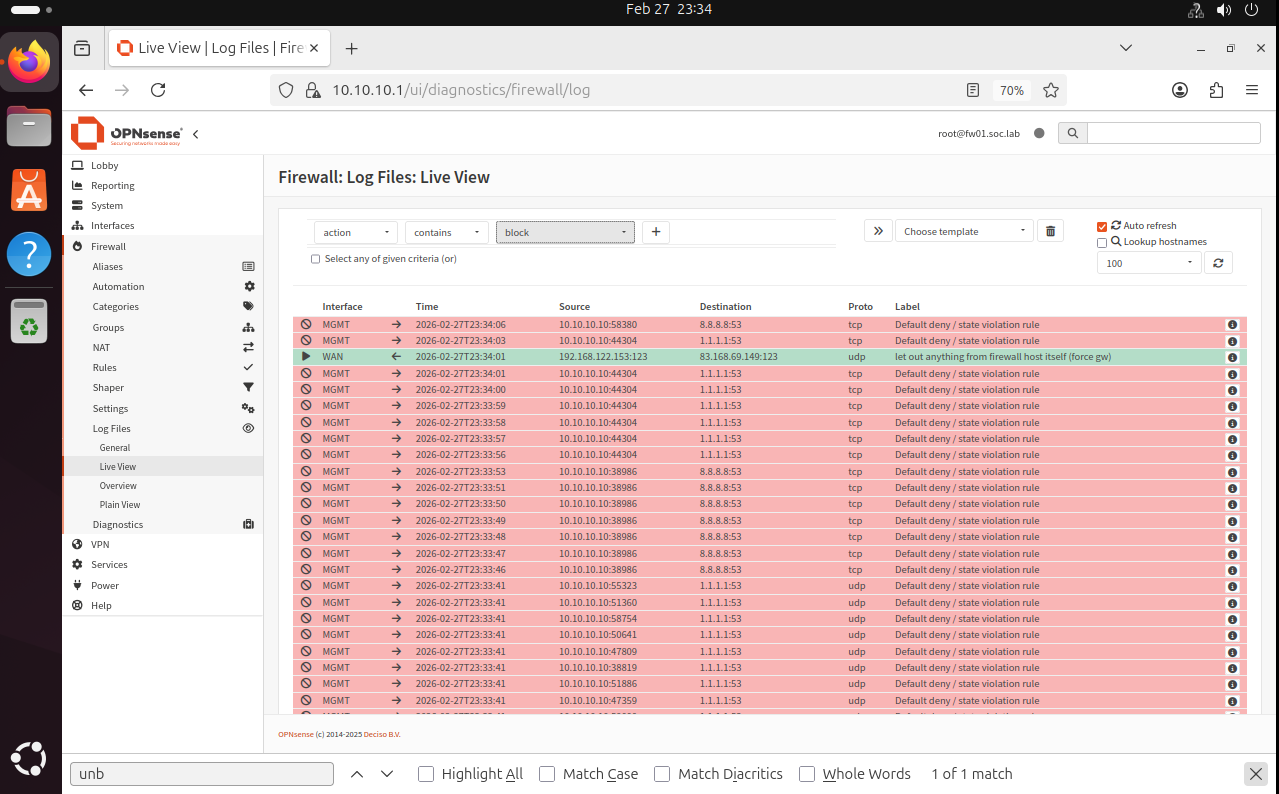Viewport: 1279px width, 794px height.
Task: Open the Firefox extensions icon
Action: tap(1216, 90)
